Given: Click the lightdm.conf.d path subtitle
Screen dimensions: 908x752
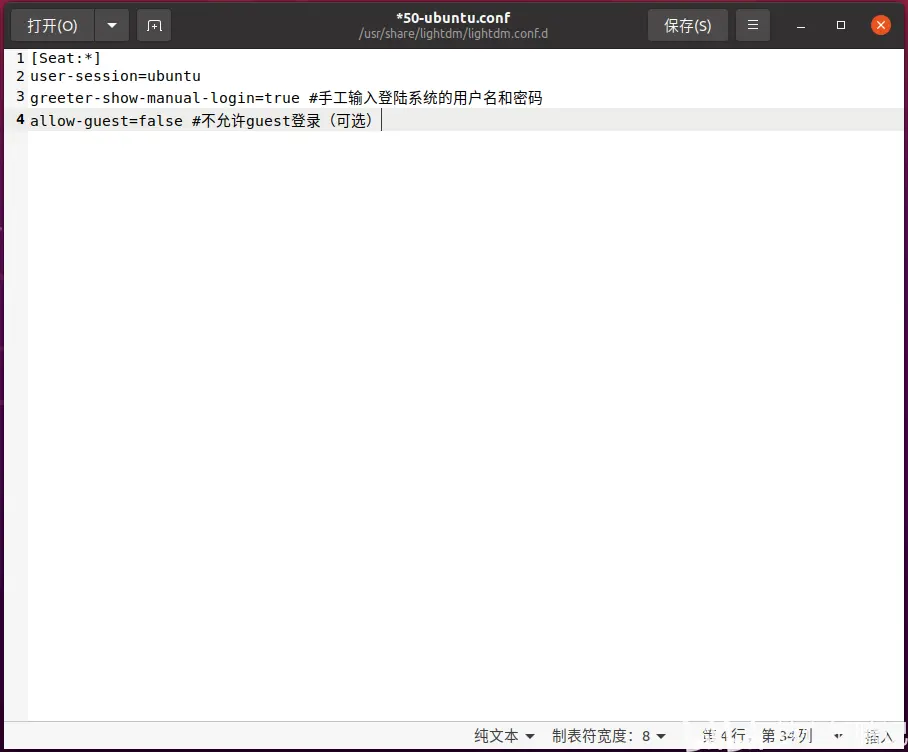Looking at the screenshot, I should point(454,33).
